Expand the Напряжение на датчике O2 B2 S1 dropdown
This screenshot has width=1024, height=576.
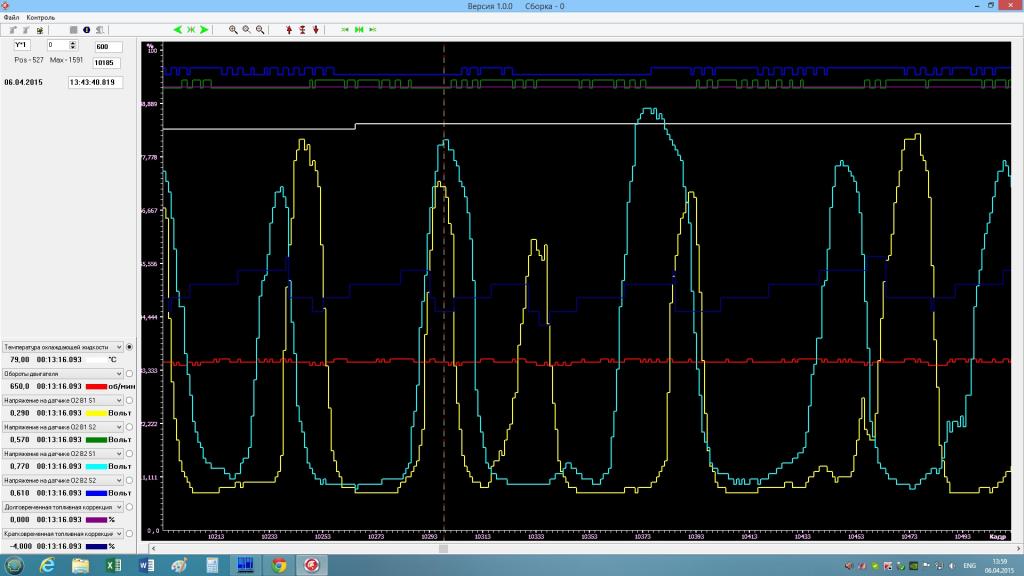point(118,454)
